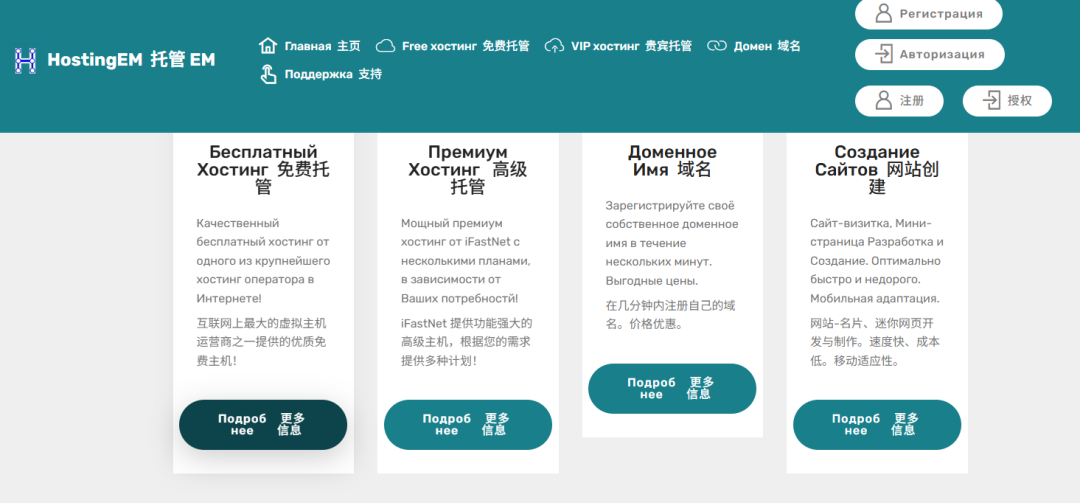Click the text 'Зарегистрируйте своё собственное доменное имя'
The width and height of the screenshot is (1080, 503).
click(x=672, y=243)
